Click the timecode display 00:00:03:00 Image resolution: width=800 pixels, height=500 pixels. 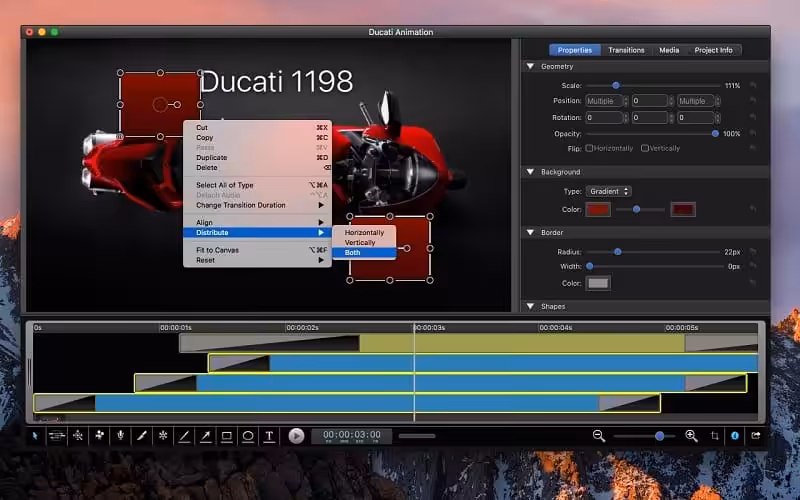[352, 436]
